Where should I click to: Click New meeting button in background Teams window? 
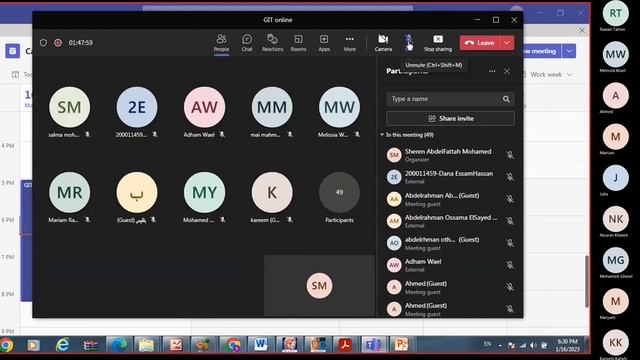(x=542, y=51)
